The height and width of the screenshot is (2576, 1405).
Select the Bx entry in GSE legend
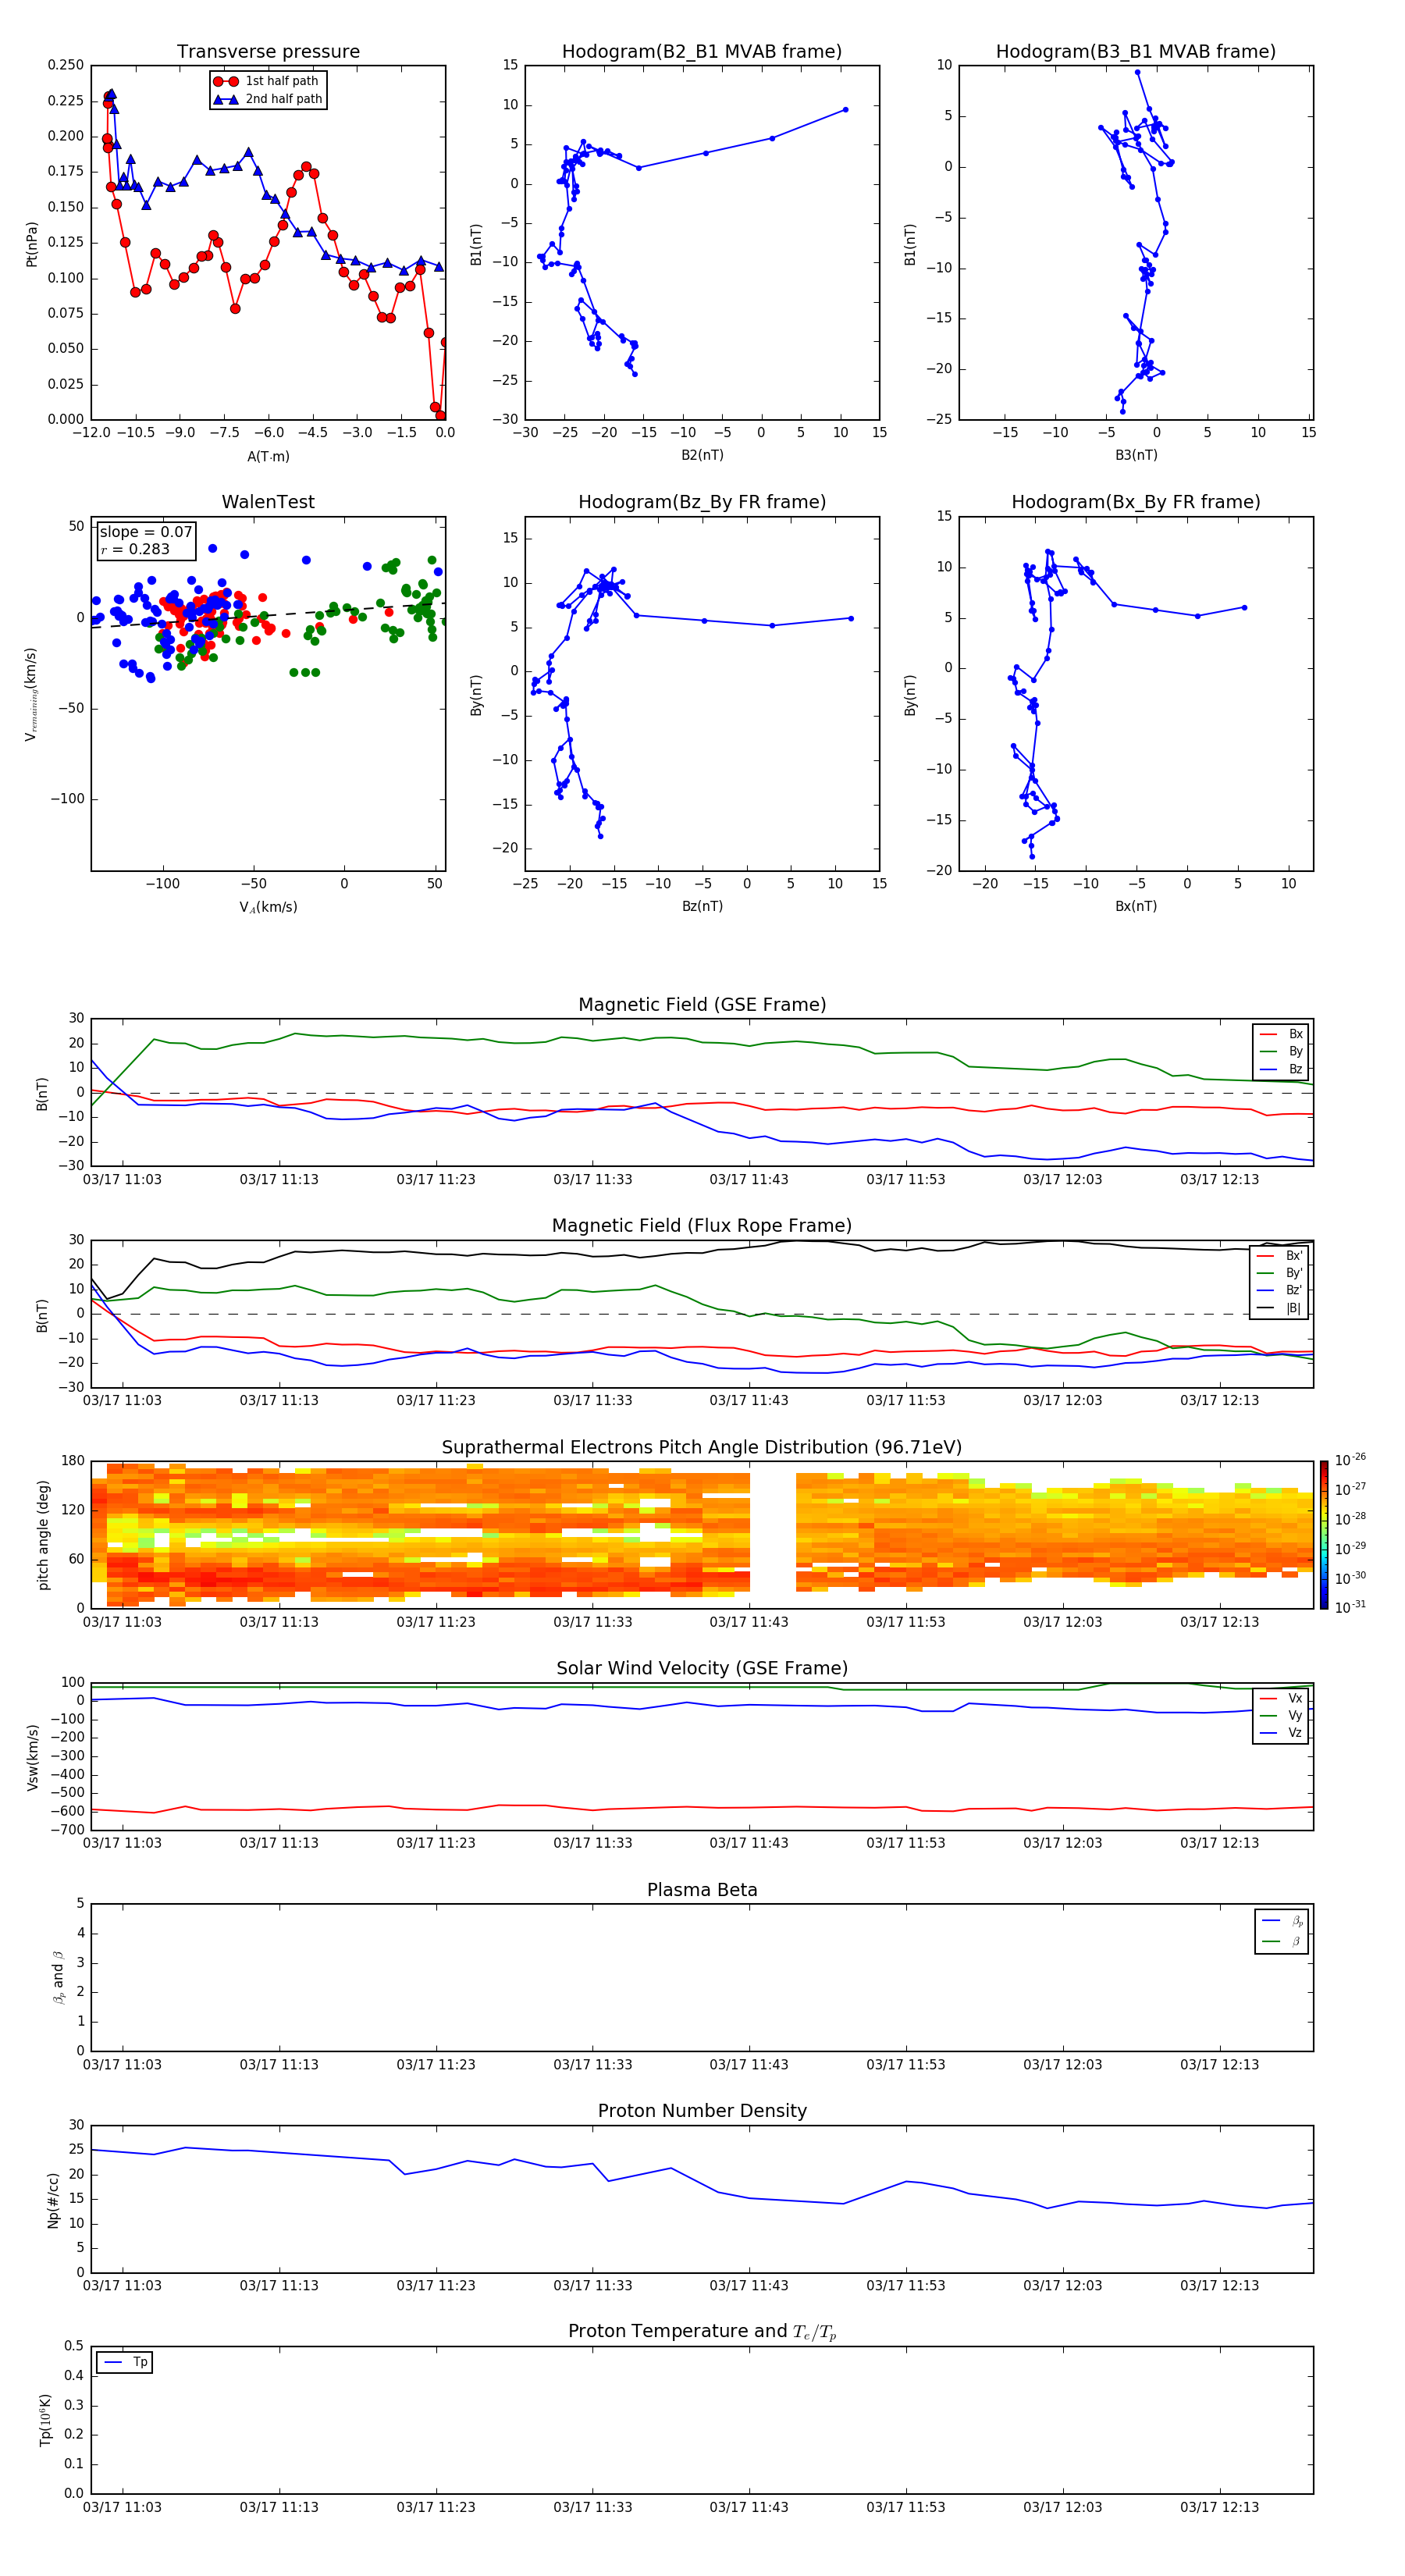[1281, 1034]
